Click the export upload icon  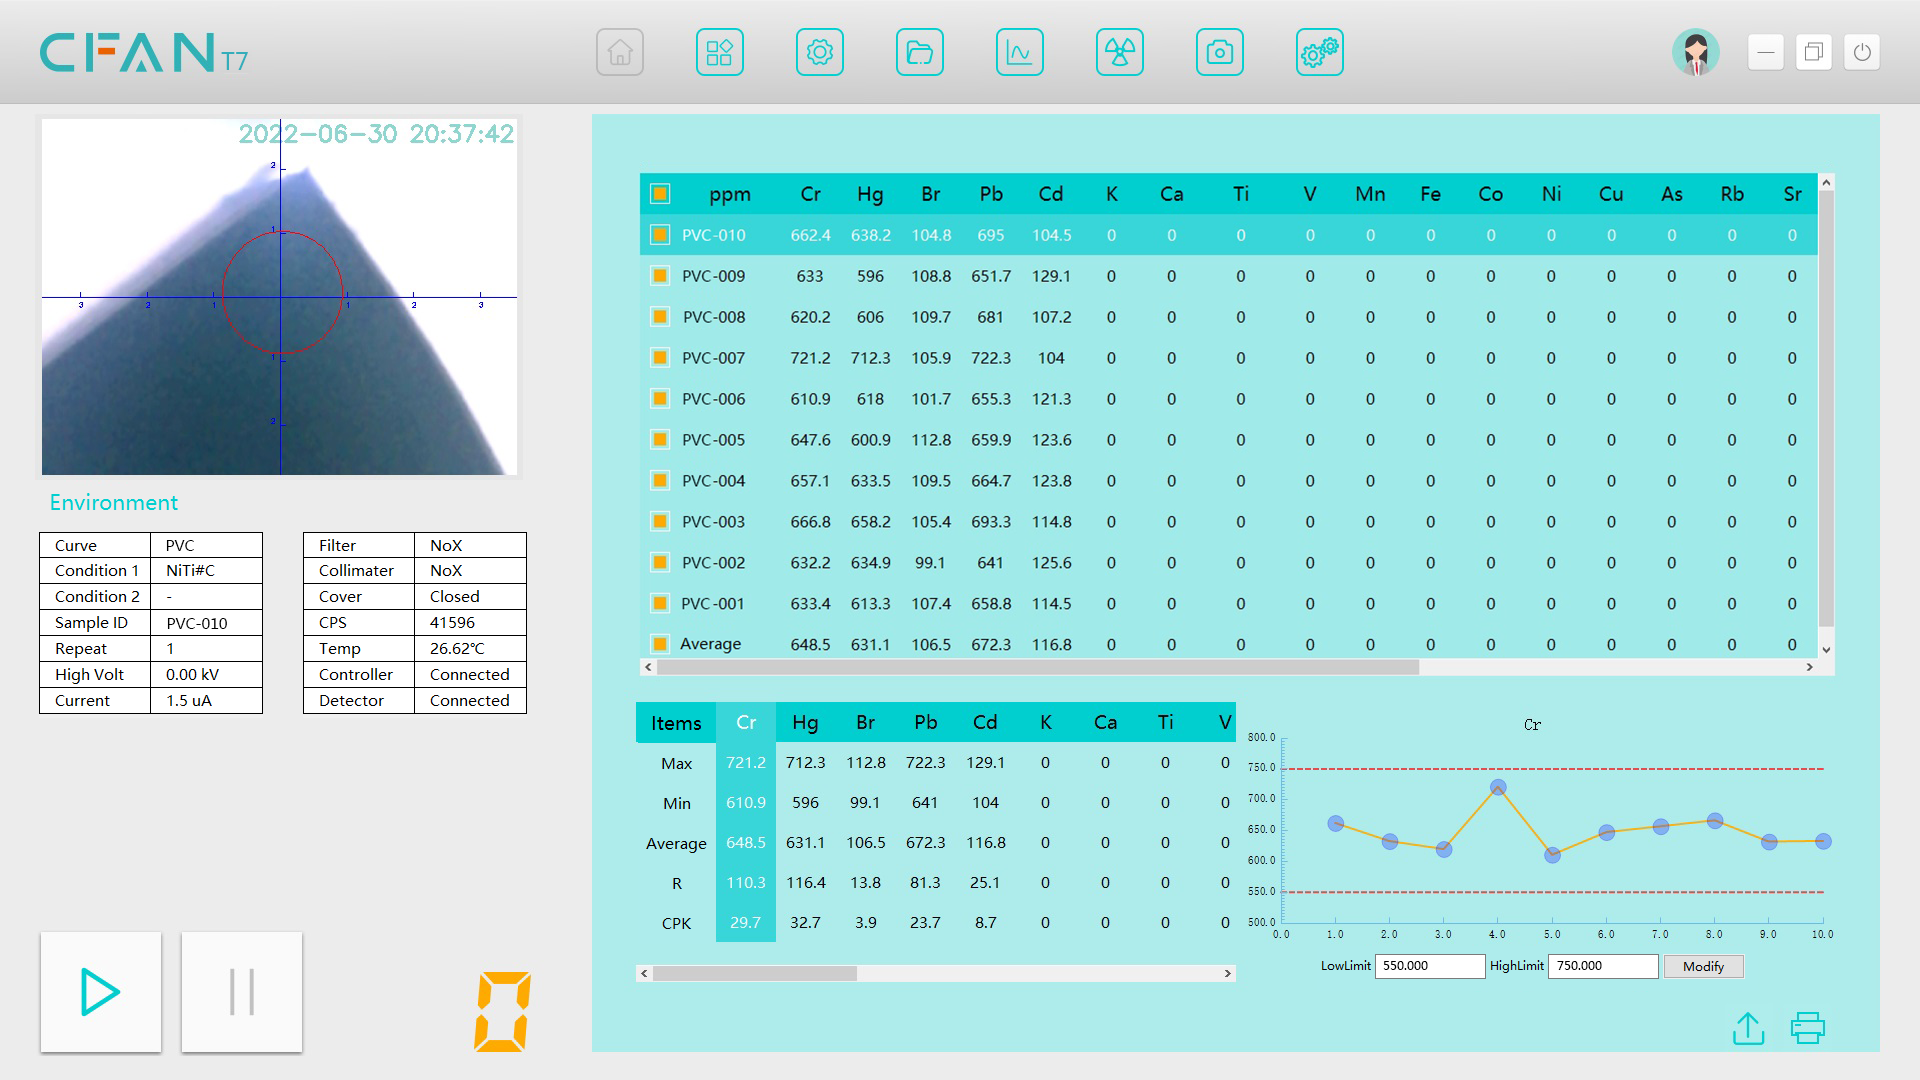click(1748, 1028)
